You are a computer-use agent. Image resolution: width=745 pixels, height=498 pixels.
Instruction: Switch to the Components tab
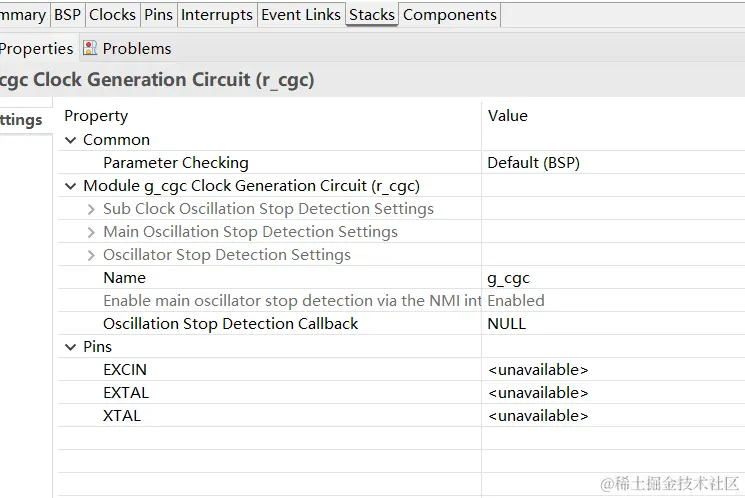pyautogui.click(x=449, y=15)
